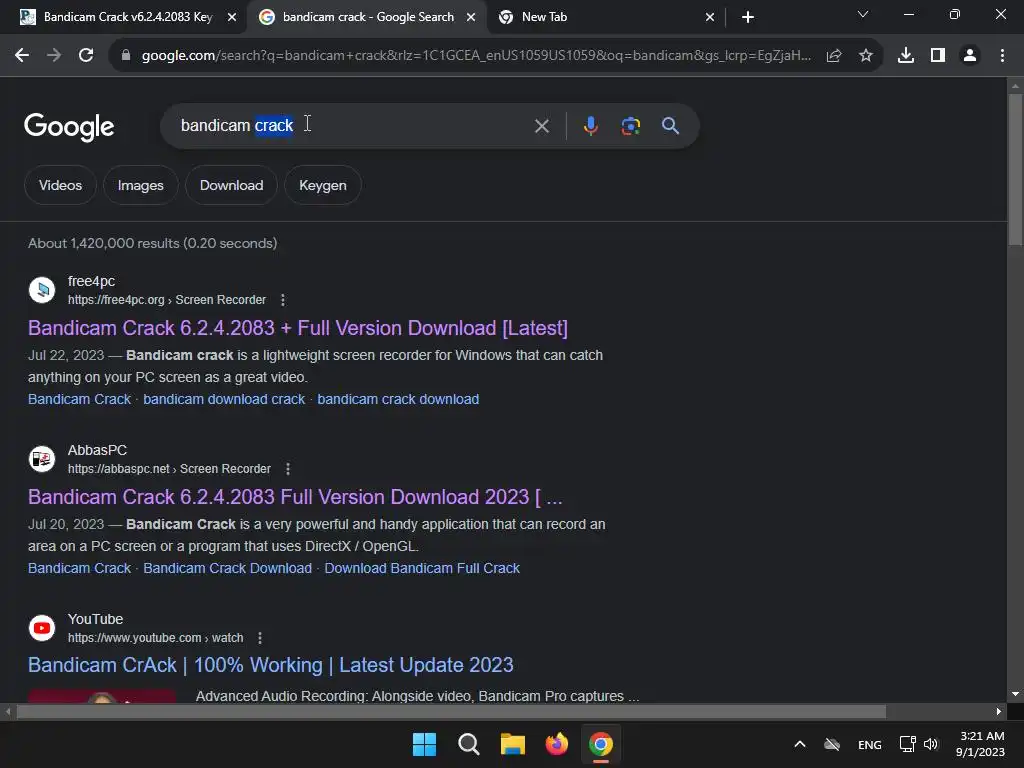1024x768 pixels.
Task: Open the tab search chevron
Action: point(863,14)
